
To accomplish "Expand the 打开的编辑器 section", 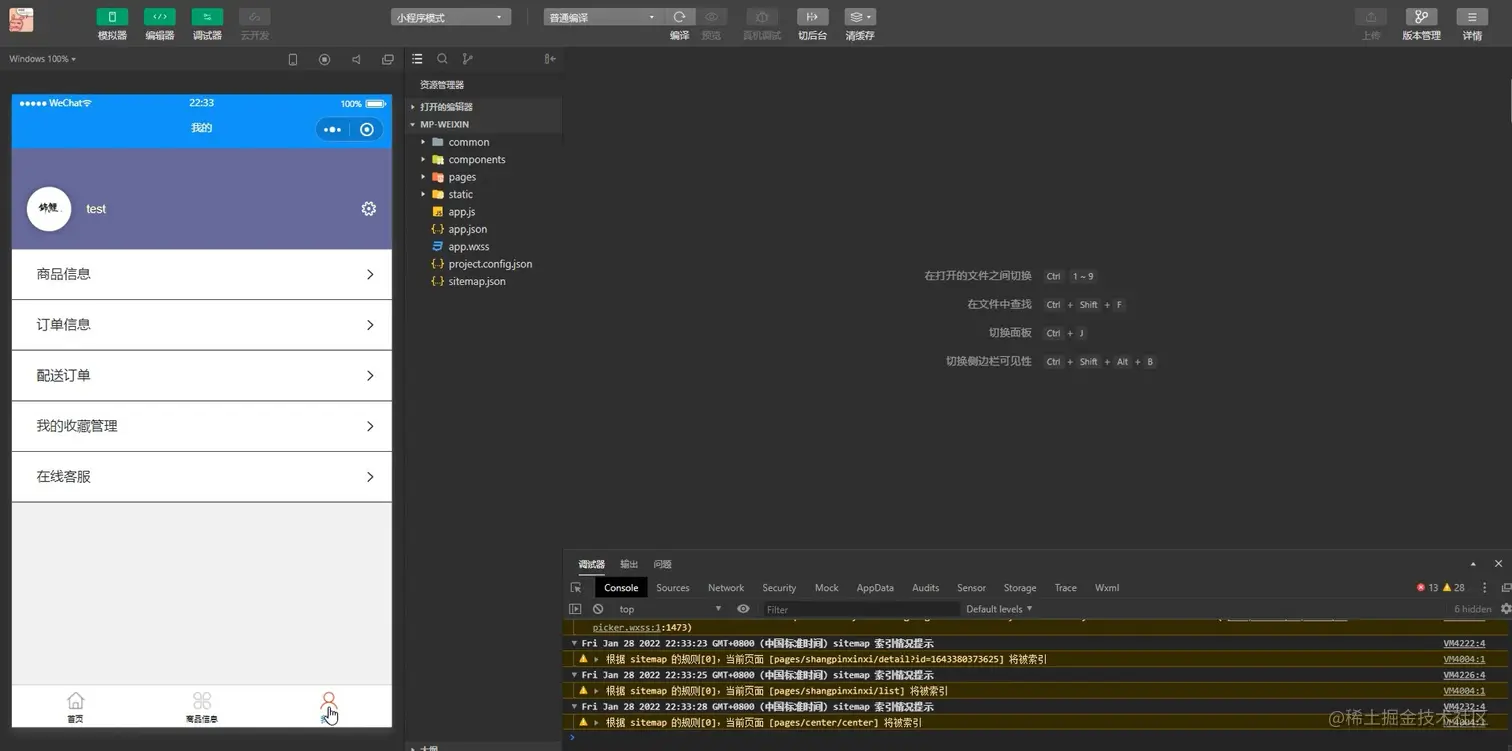I will tap(485, 107).
